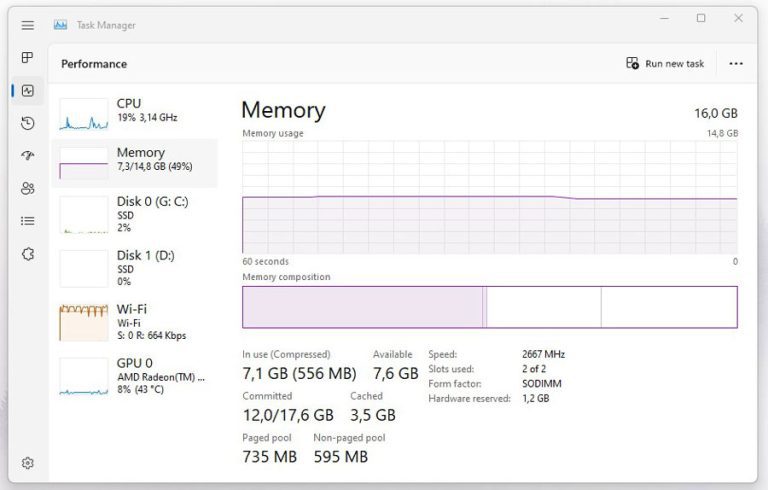
Task: Open Task Manager settings gear
Action: [28, 463]
